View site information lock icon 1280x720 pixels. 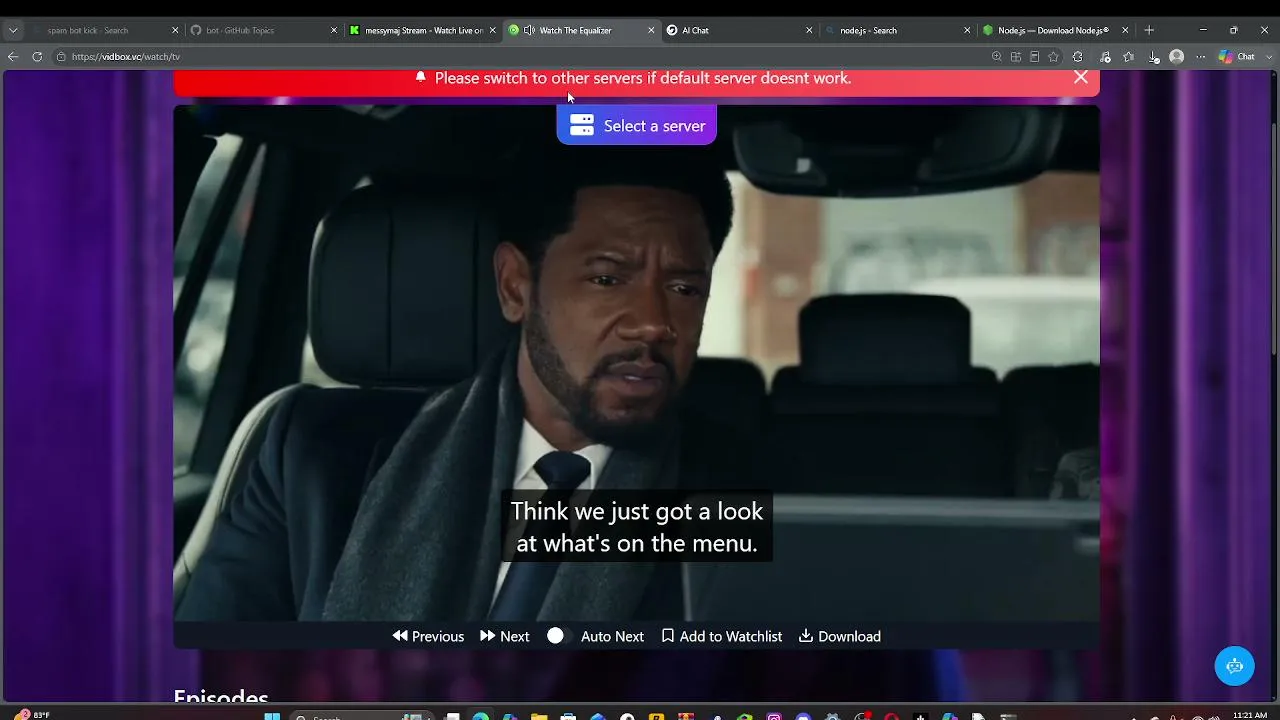click(61, 57)
